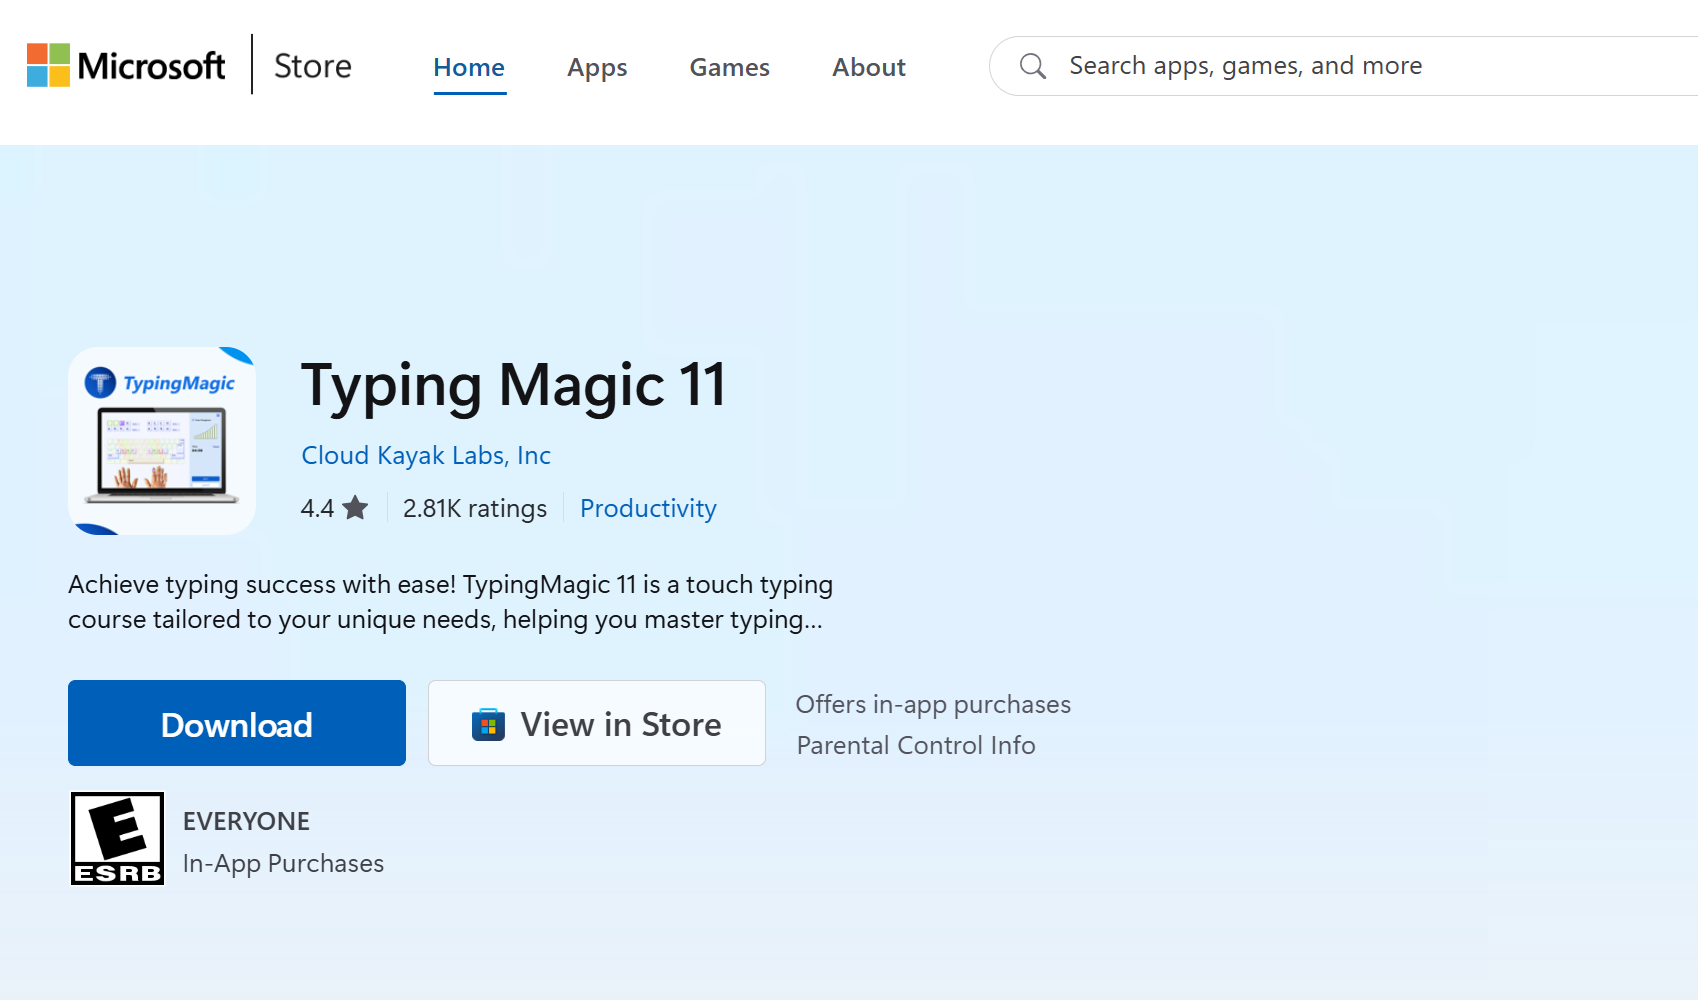Click the search magnifier icon
The image size is (1698, 1000).
click(x=1033, y=65)
